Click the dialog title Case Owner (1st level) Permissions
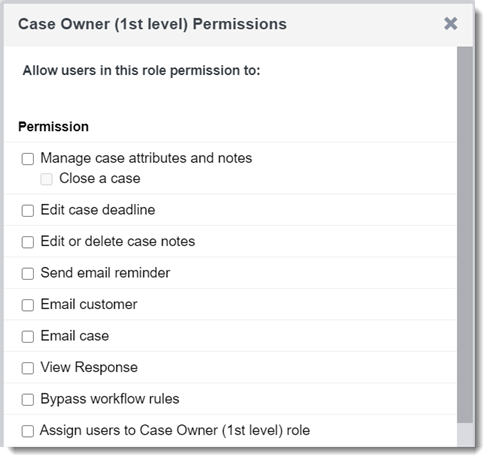 [152, 24]
